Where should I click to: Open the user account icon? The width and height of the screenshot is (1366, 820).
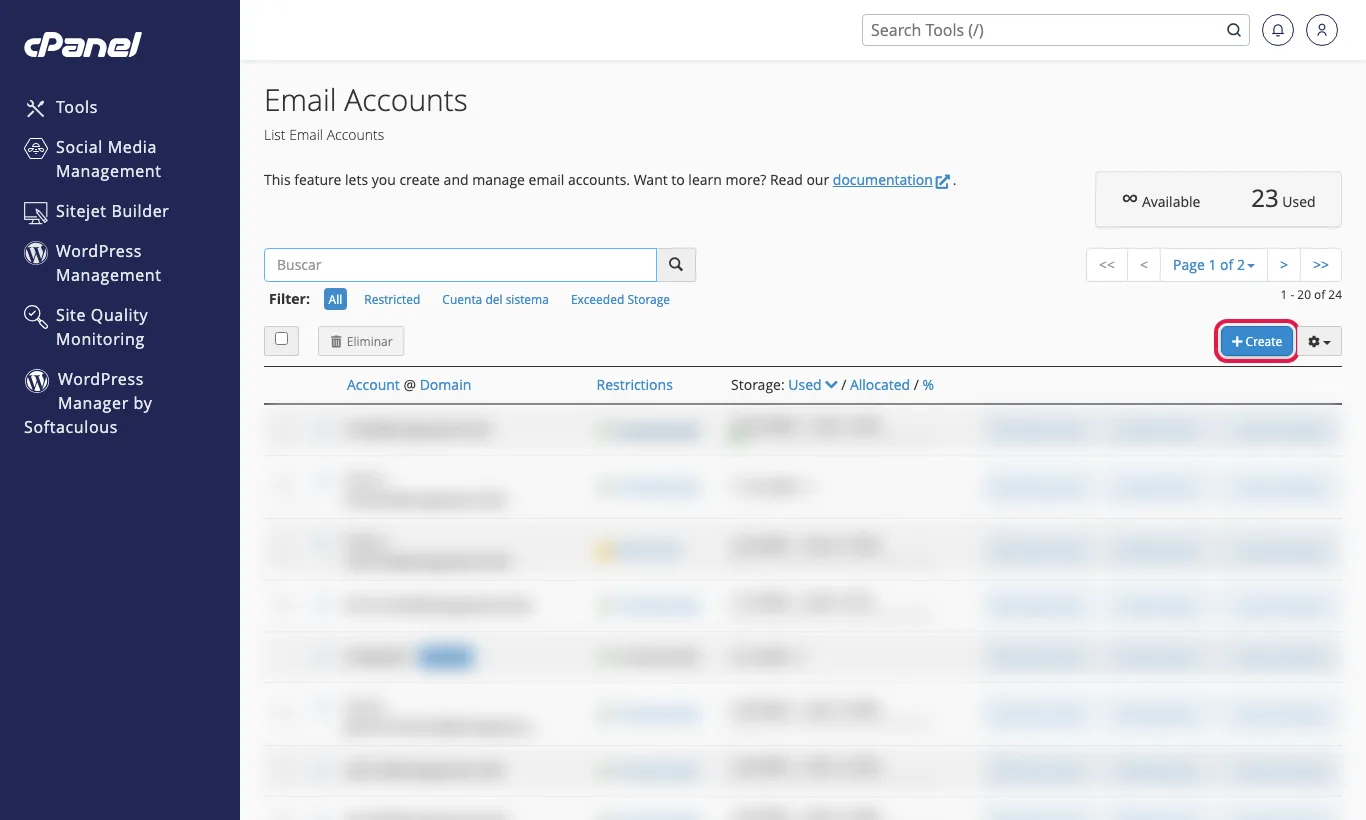click(x=1322, y=30)
